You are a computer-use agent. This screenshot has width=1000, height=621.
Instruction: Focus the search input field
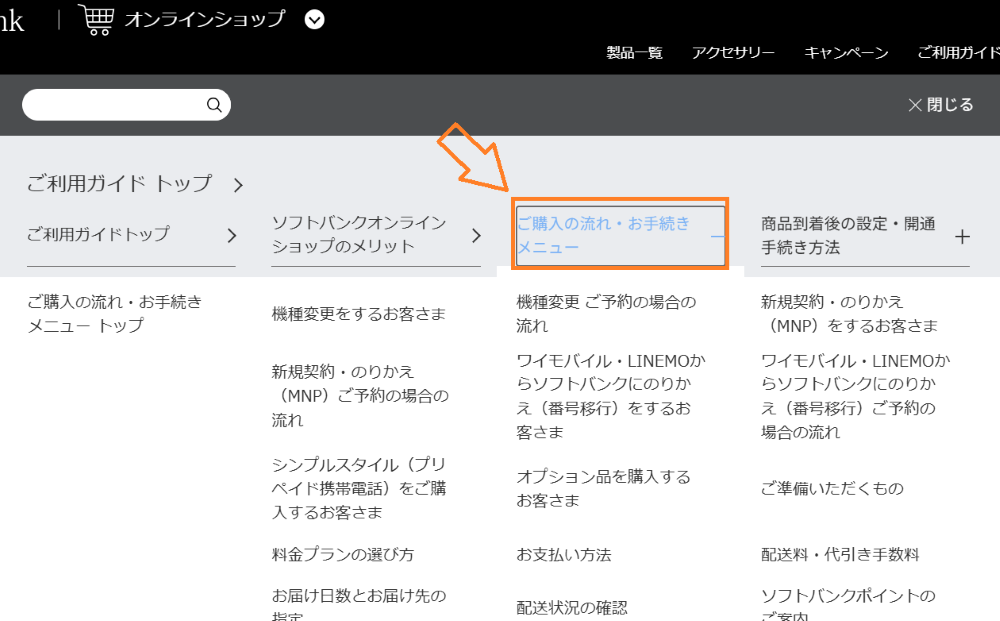click(x=126, y=105)
